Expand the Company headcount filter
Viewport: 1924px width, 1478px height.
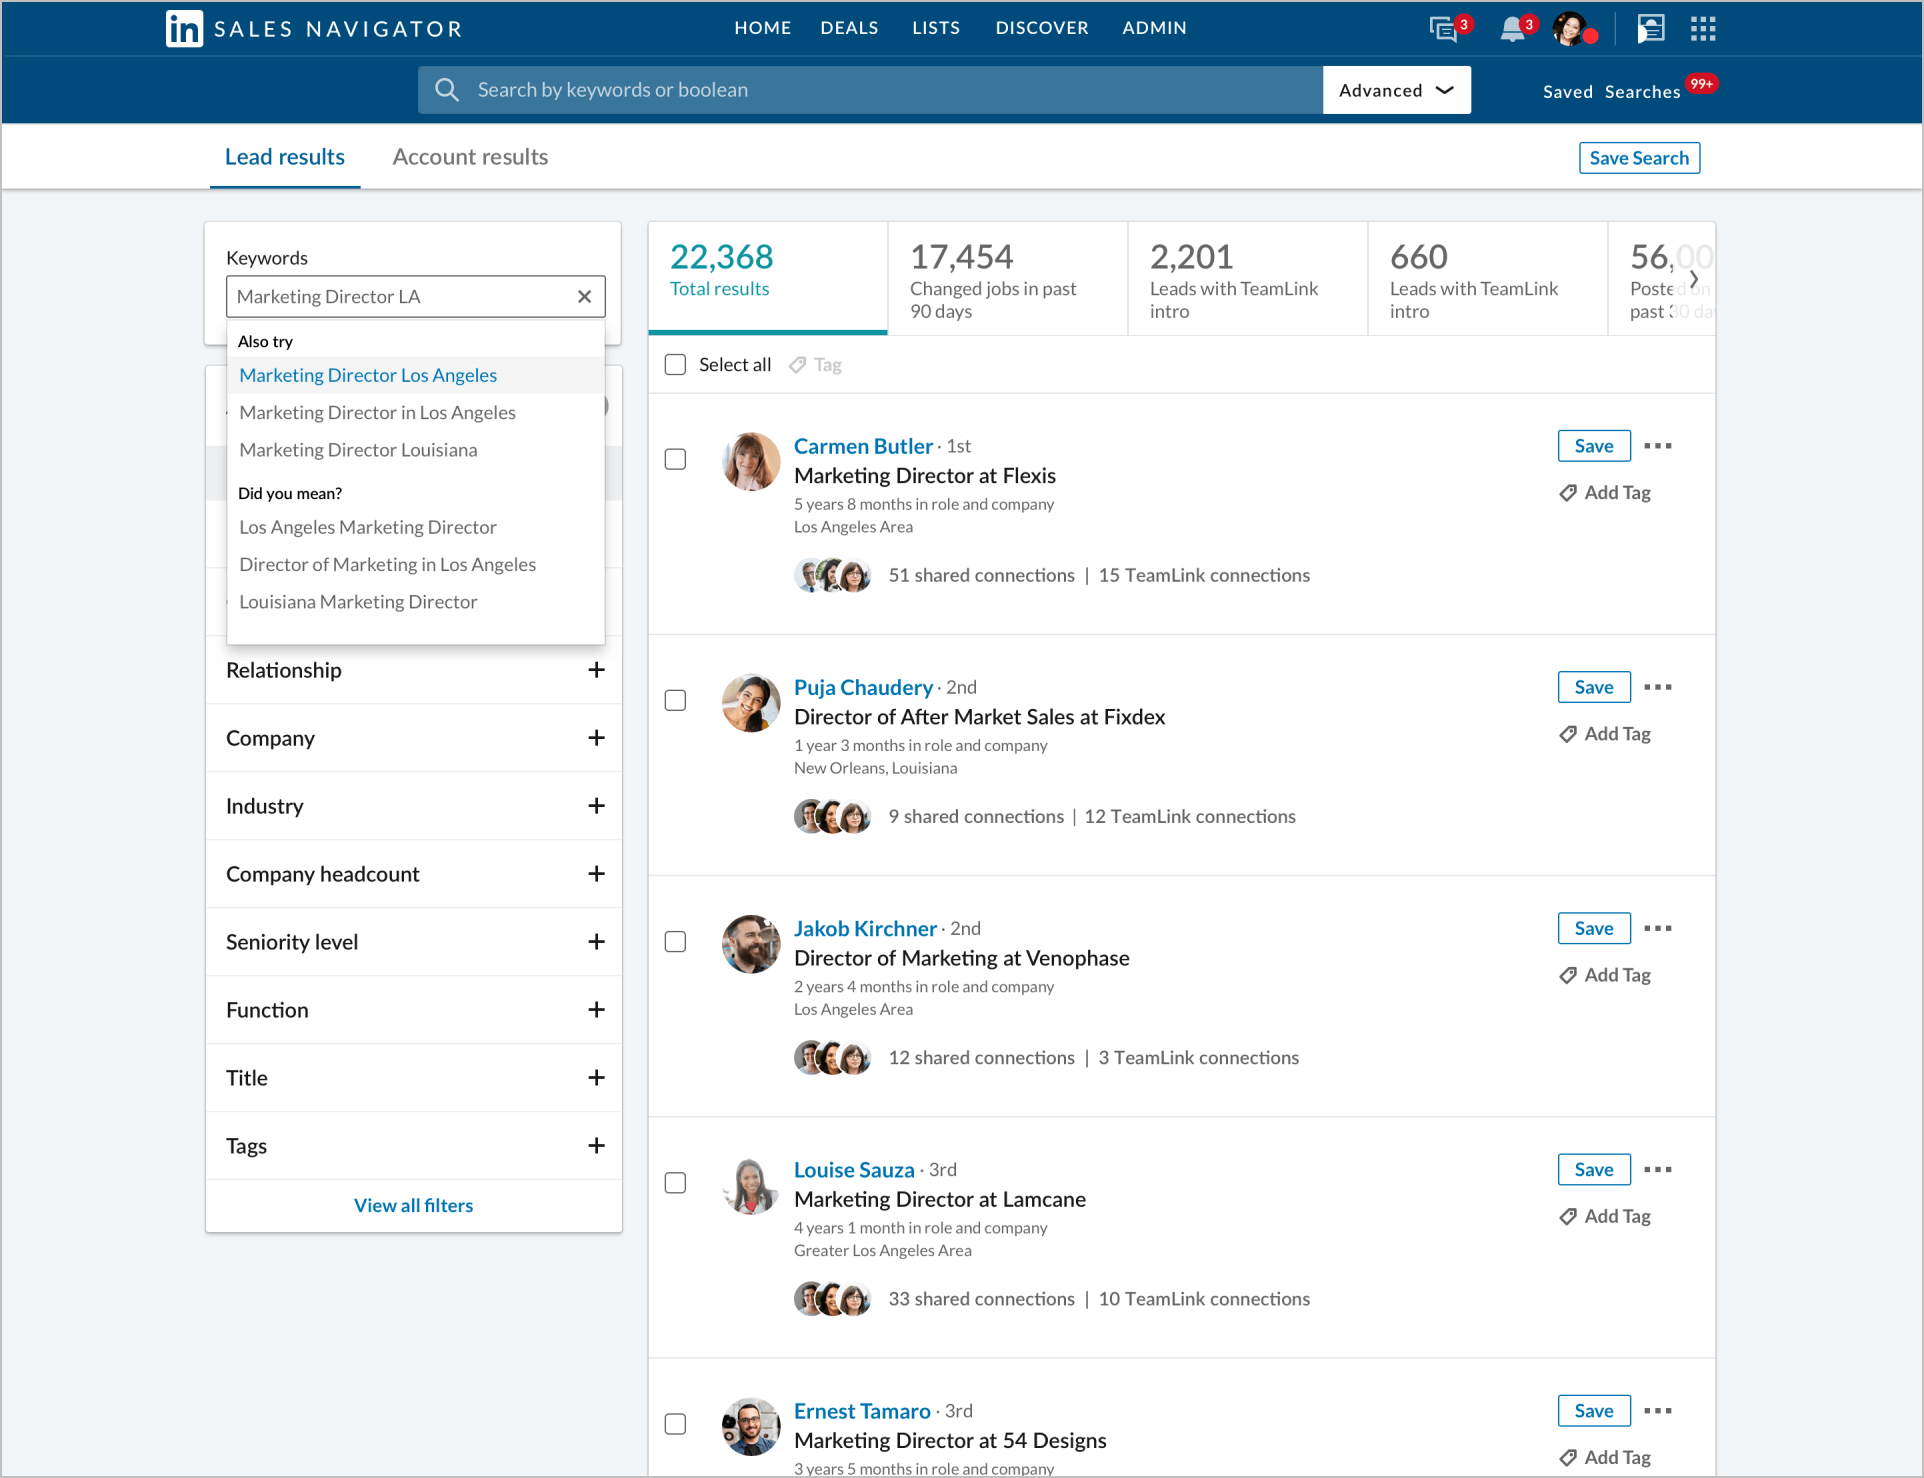coord(596,874)
